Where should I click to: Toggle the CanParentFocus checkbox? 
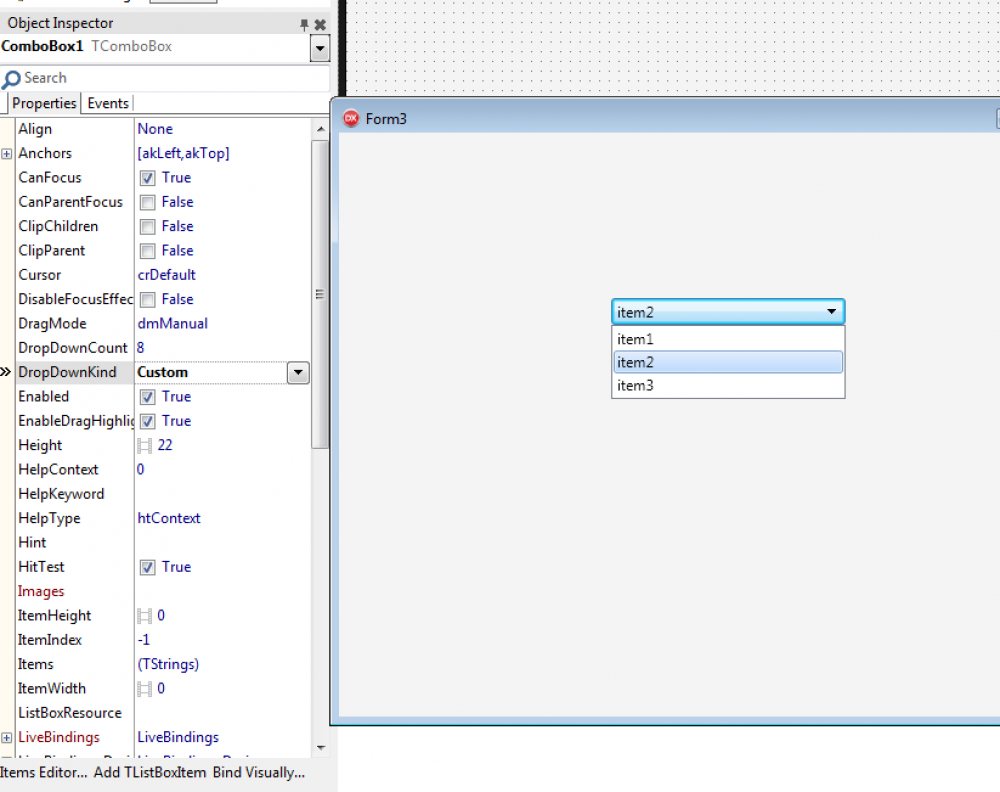[x=147, y=202]
